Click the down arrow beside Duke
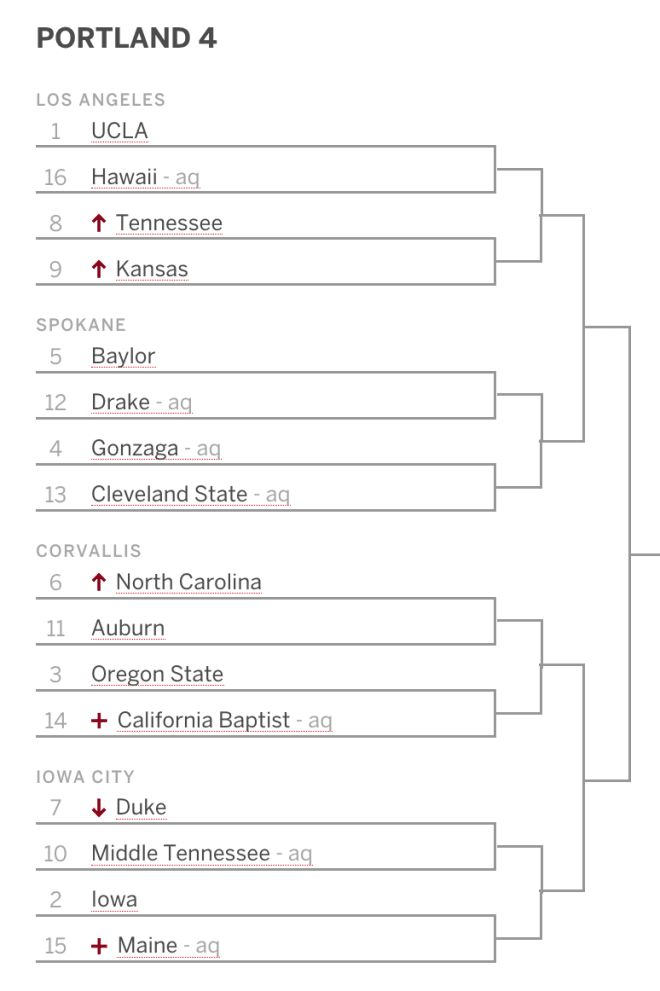Screen dimensions: 660x991 click(x=98, y=808)
